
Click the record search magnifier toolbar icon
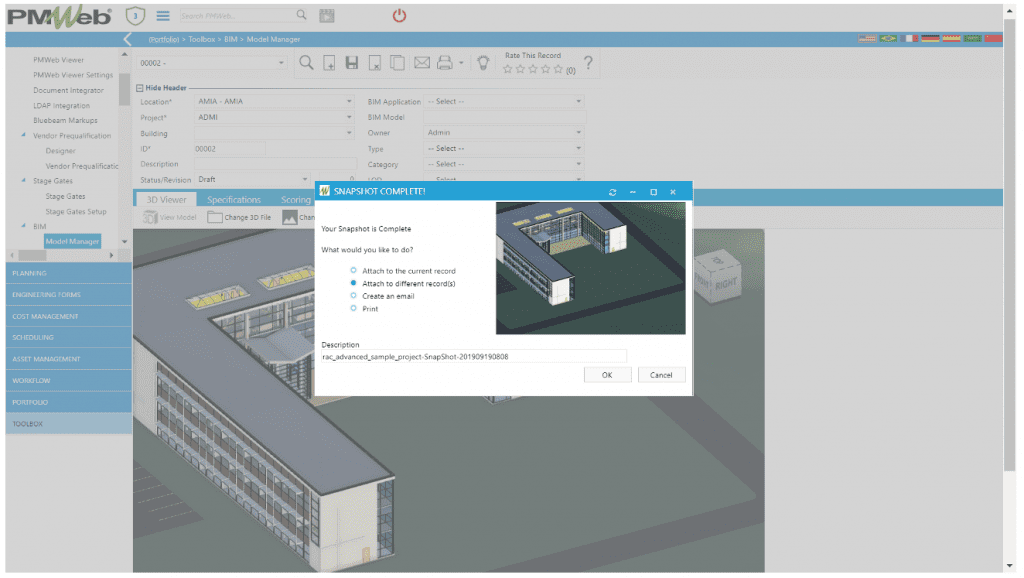[x=306, y=63]
